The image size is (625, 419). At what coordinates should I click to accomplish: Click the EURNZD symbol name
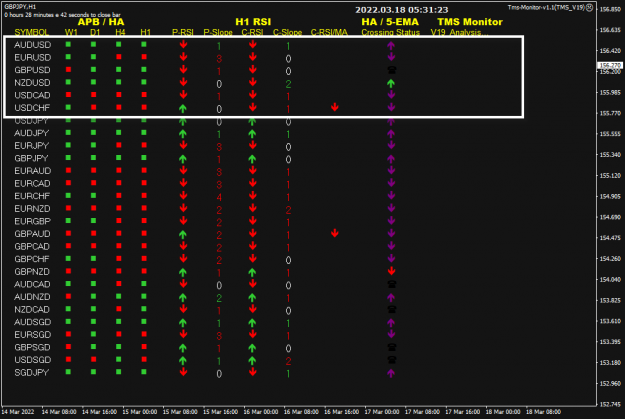tap(33, 209)
